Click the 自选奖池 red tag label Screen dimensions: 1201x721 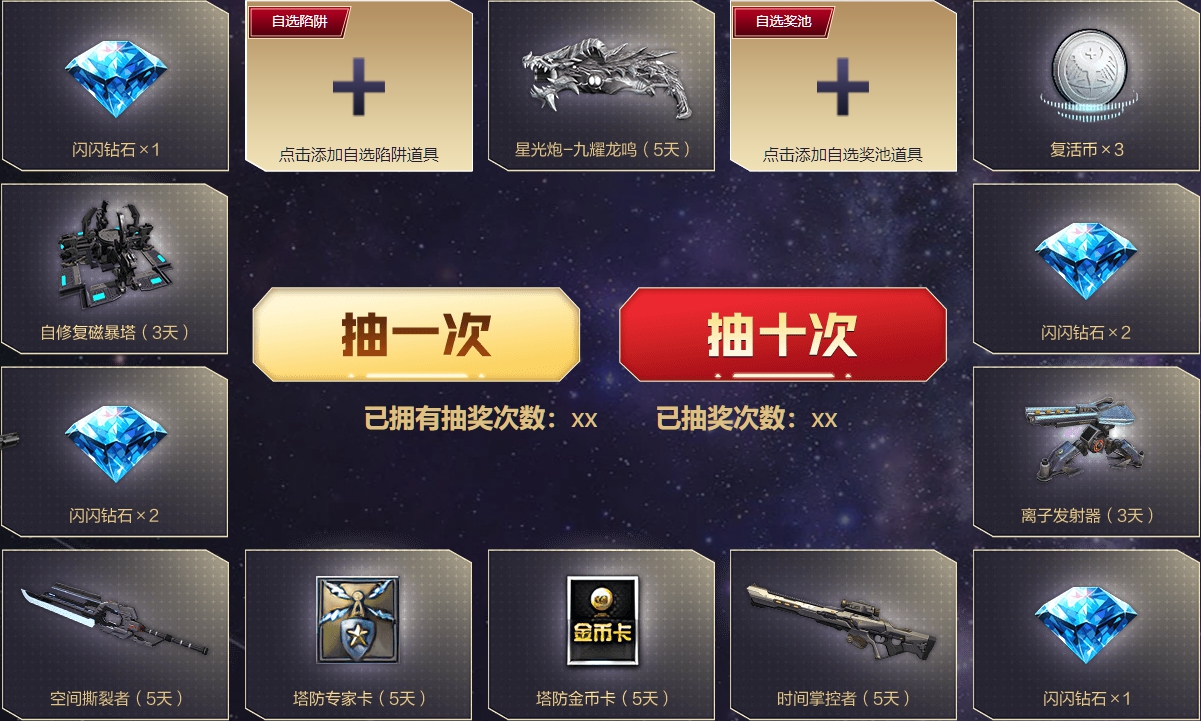point(783,21)
